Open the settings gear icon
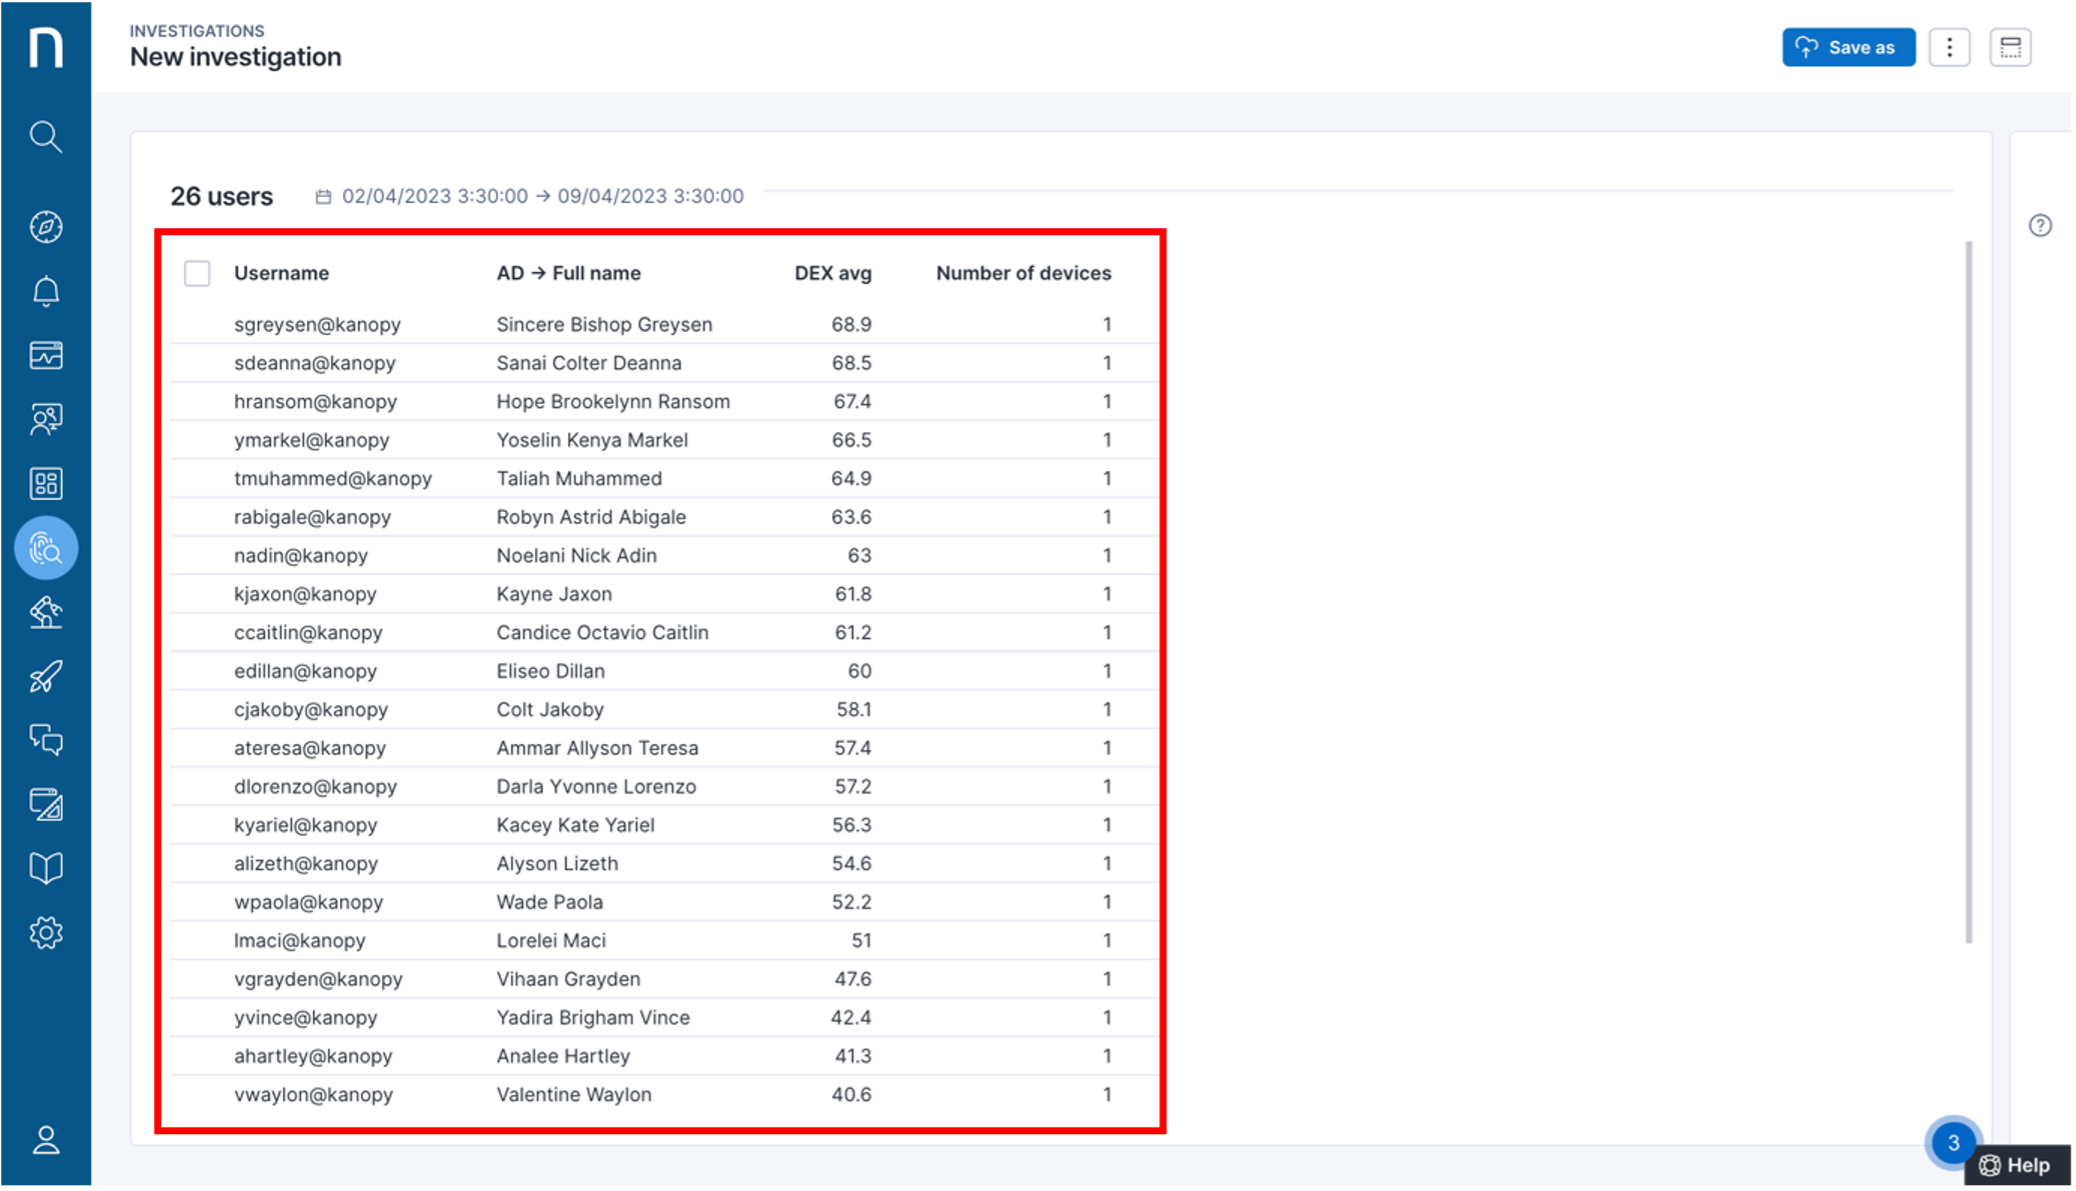Image resolution: width=2076 pixels, height=1191 pixels. pyautogui.click(x=45, y=933)
